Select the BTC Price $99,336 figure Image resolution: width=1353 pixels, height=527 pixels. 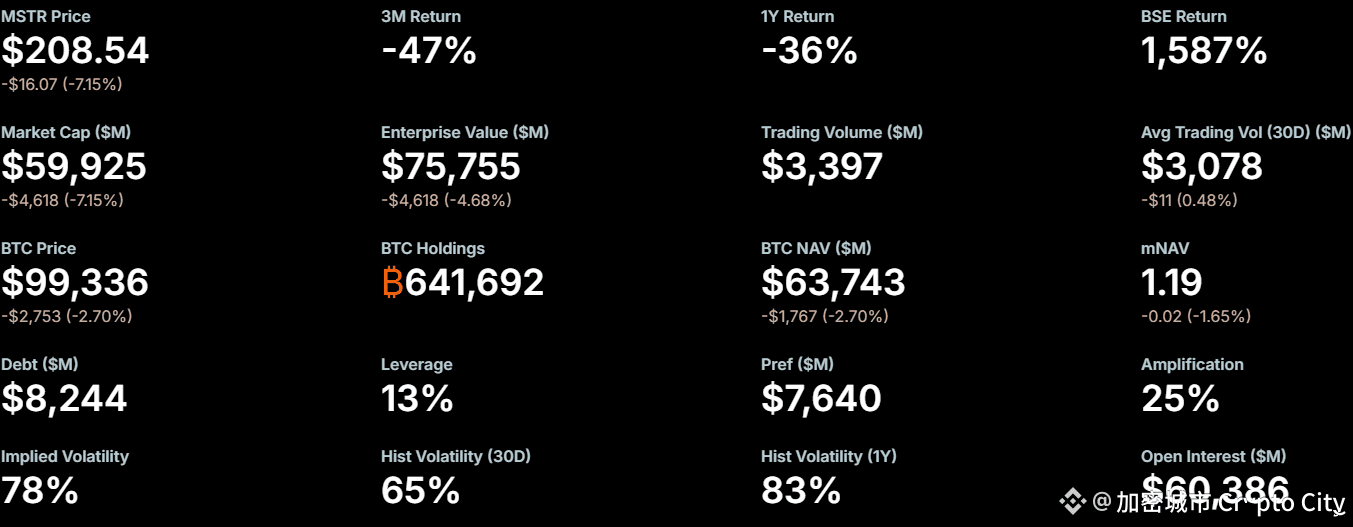(75, 283)
